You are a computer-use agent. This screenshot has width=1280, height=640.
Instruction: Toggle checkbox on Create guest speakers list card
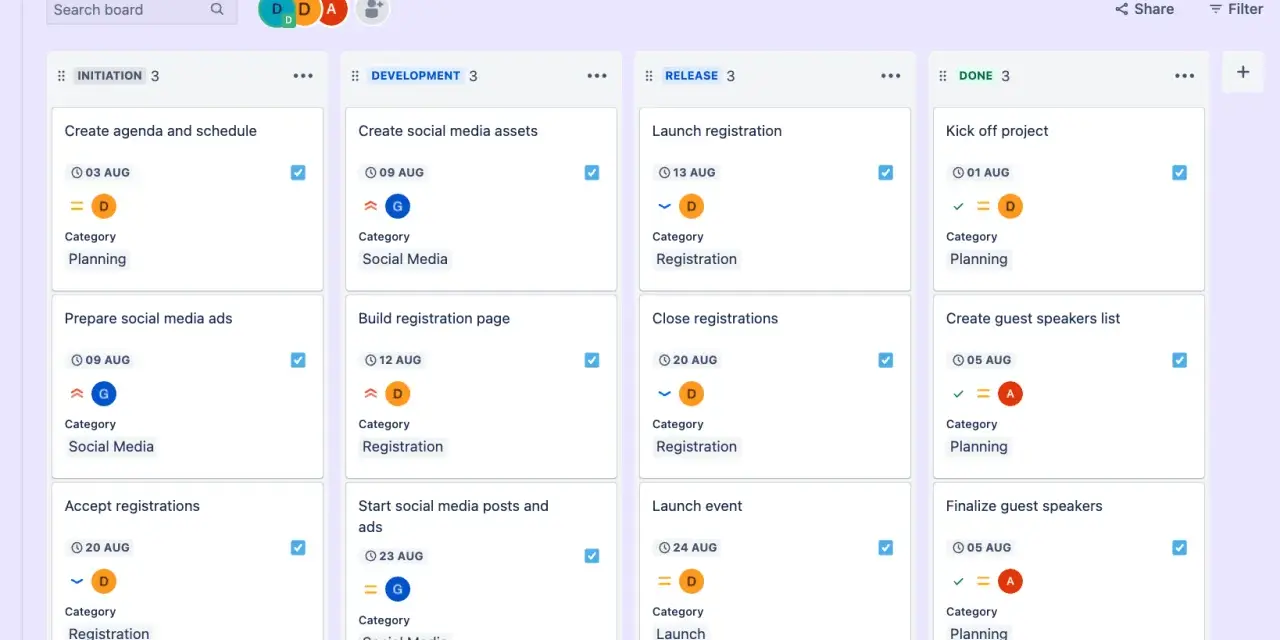pyautogui.click(x=1180, y=360)
